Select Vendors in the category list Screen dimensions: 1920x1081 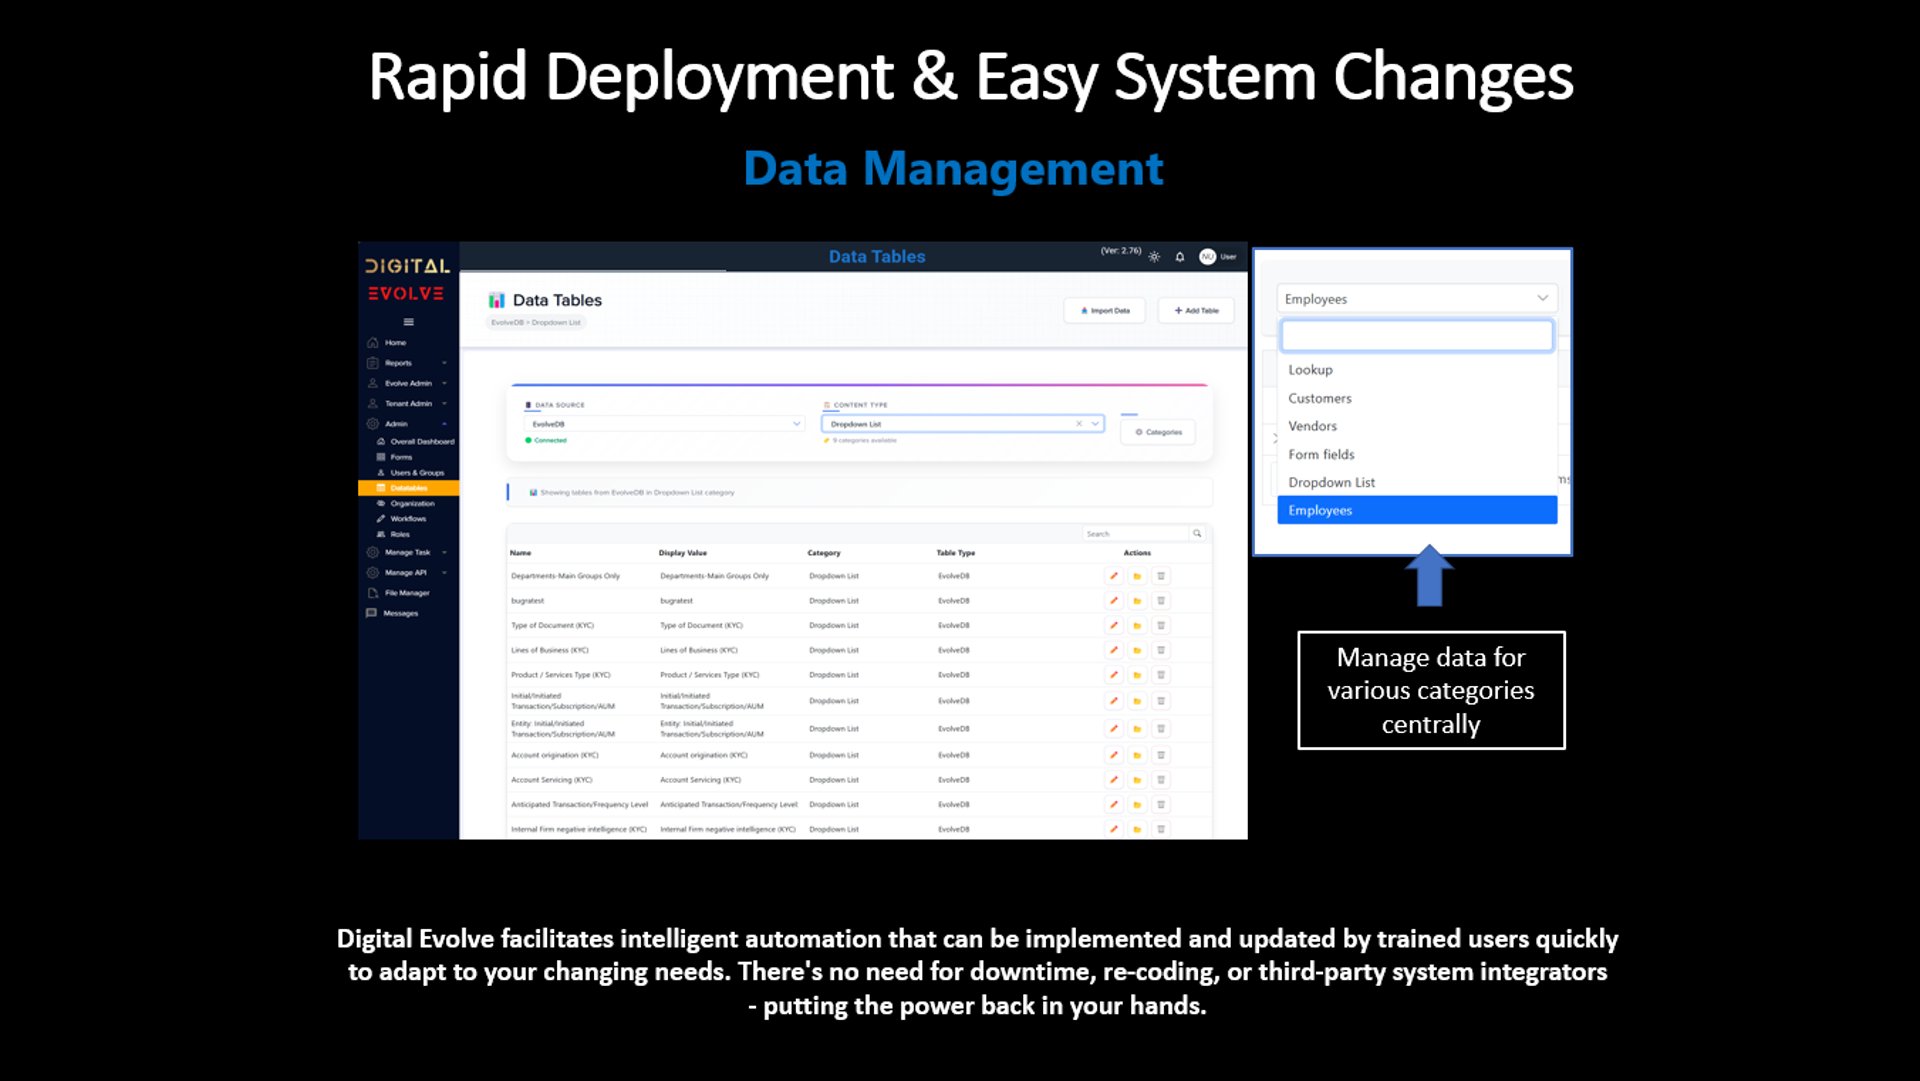pos(1312,426)
